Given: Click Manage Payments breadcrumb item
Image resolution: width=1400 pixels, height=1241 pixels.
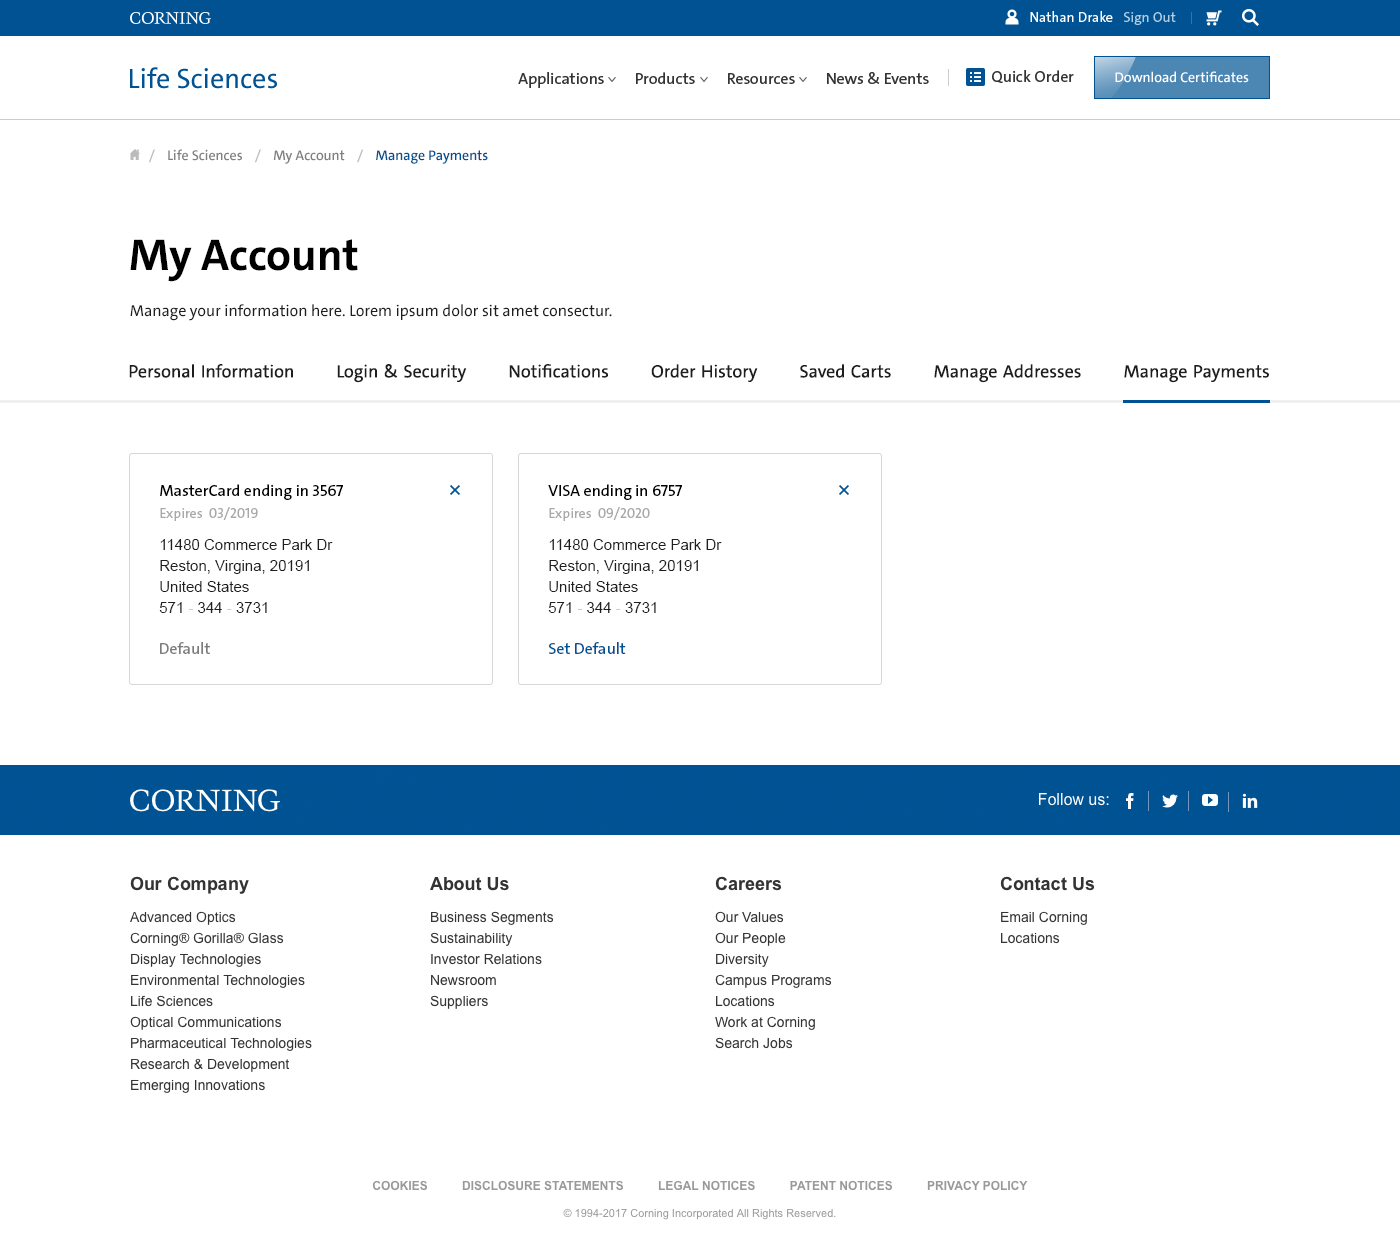Looking at the screenshot, I should [432, 155].
